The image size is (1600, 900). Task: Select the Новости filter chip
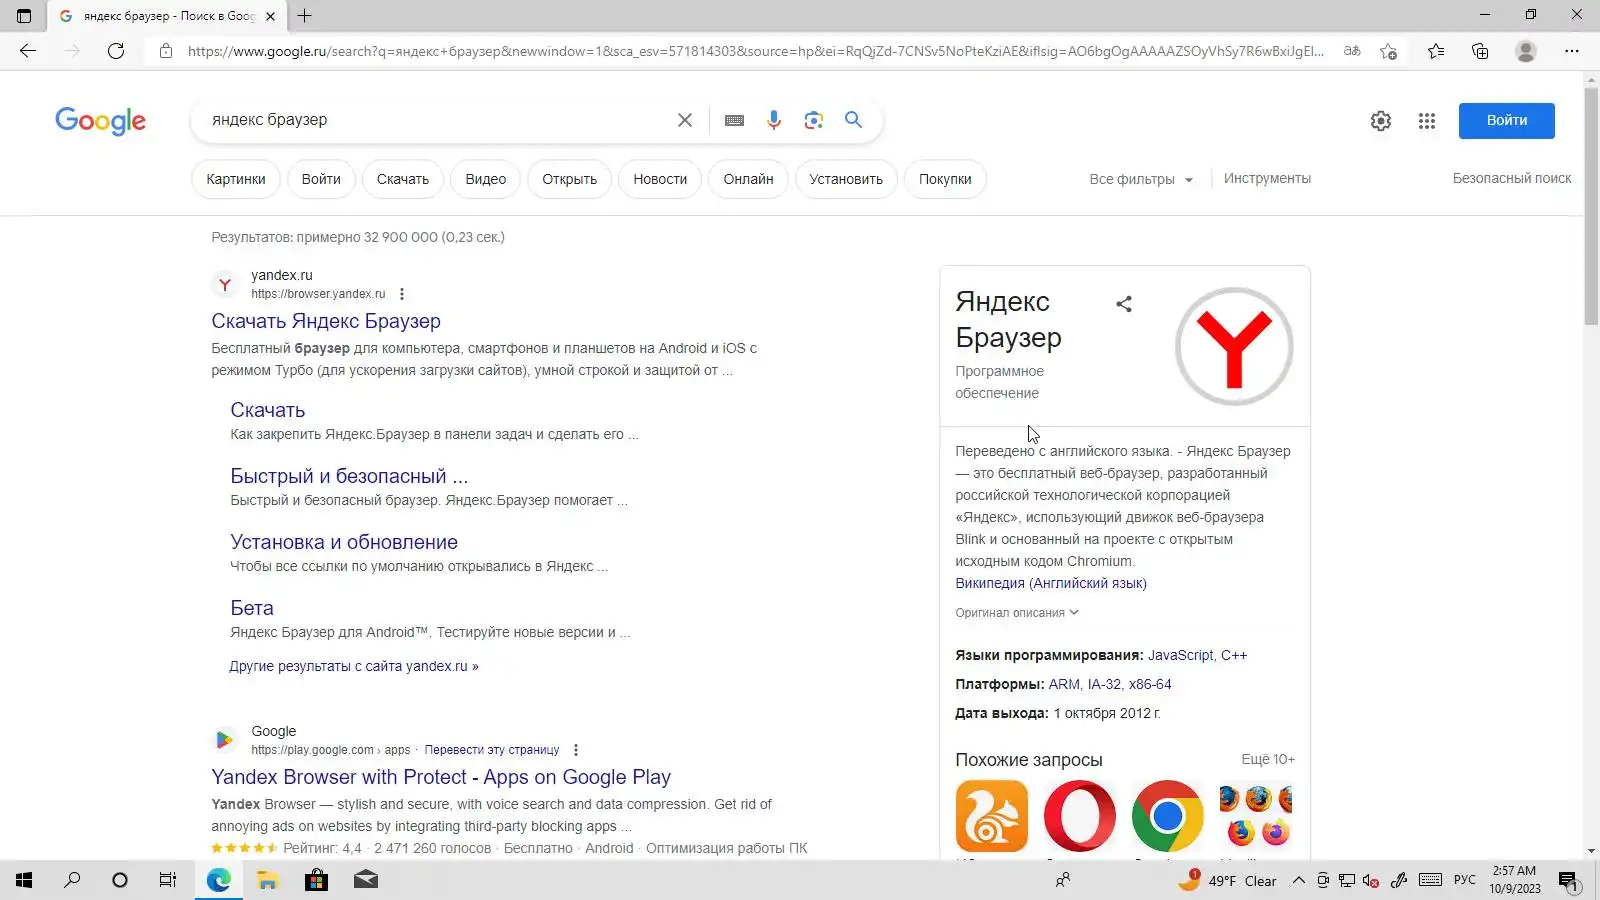[x=660, y=179]
